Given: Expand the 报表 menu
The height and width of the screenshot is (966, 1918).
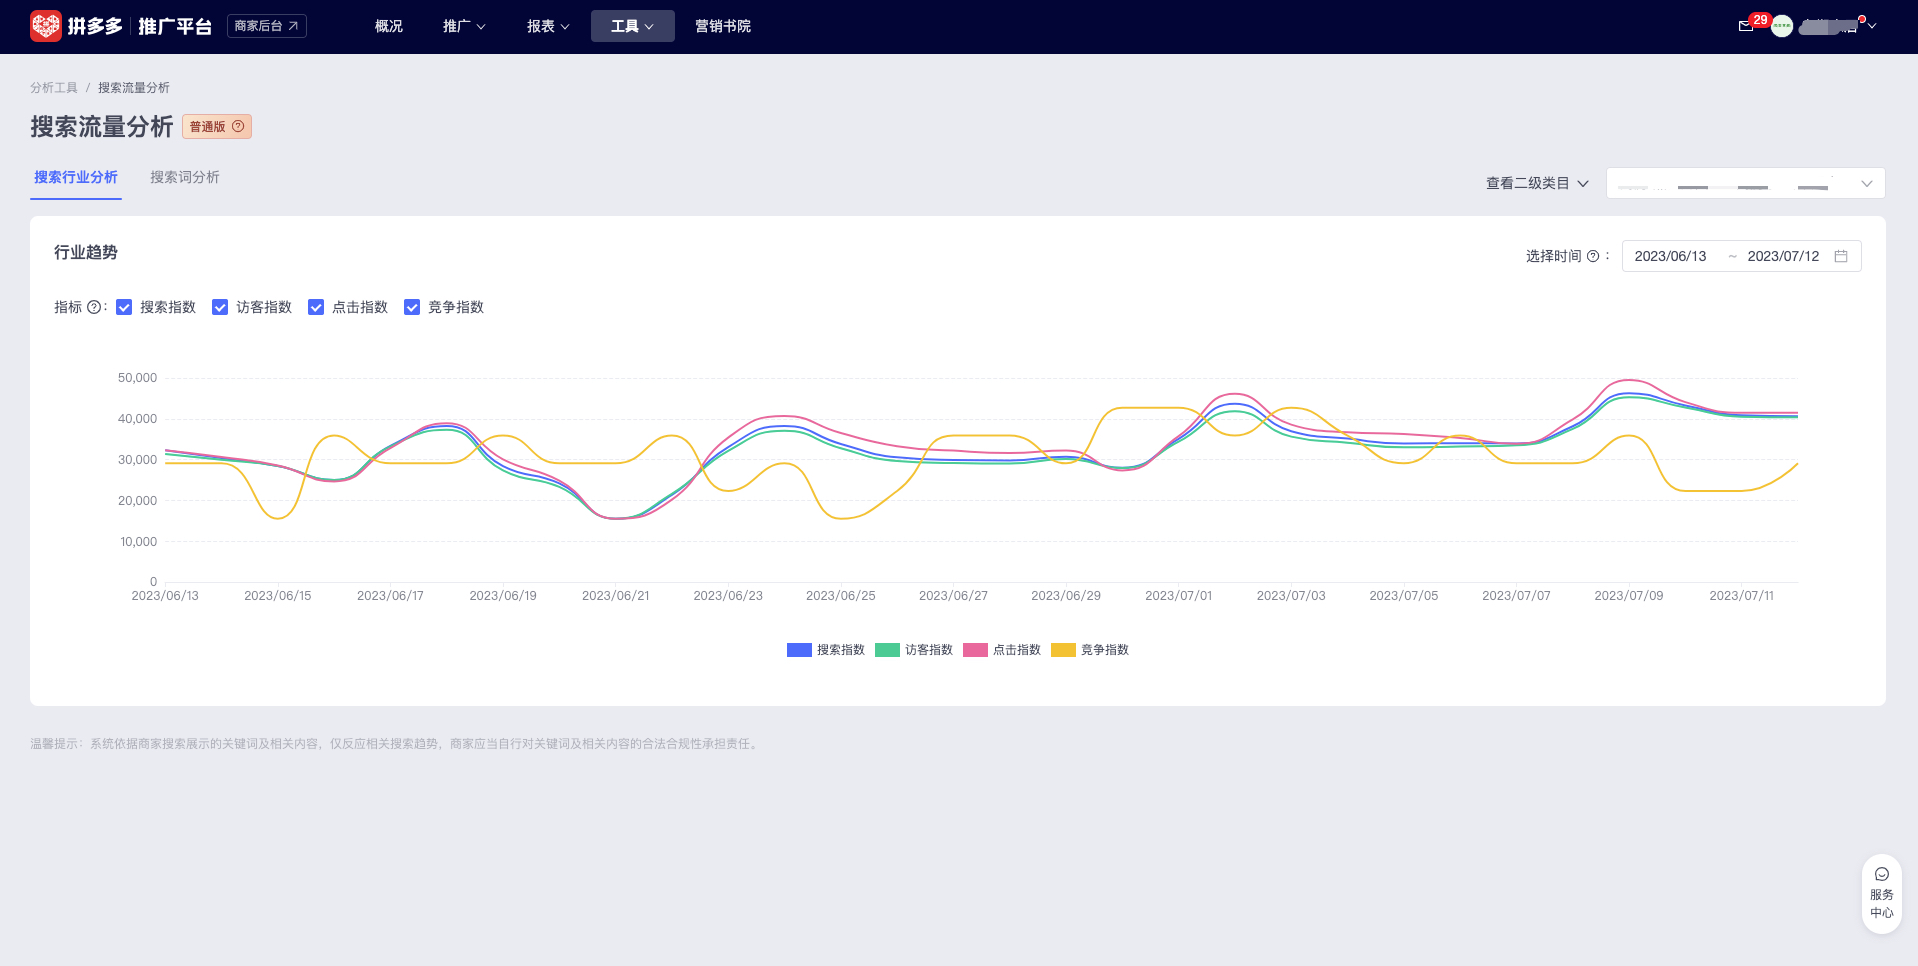Looking at the screenshot, I should click(548, 26).
